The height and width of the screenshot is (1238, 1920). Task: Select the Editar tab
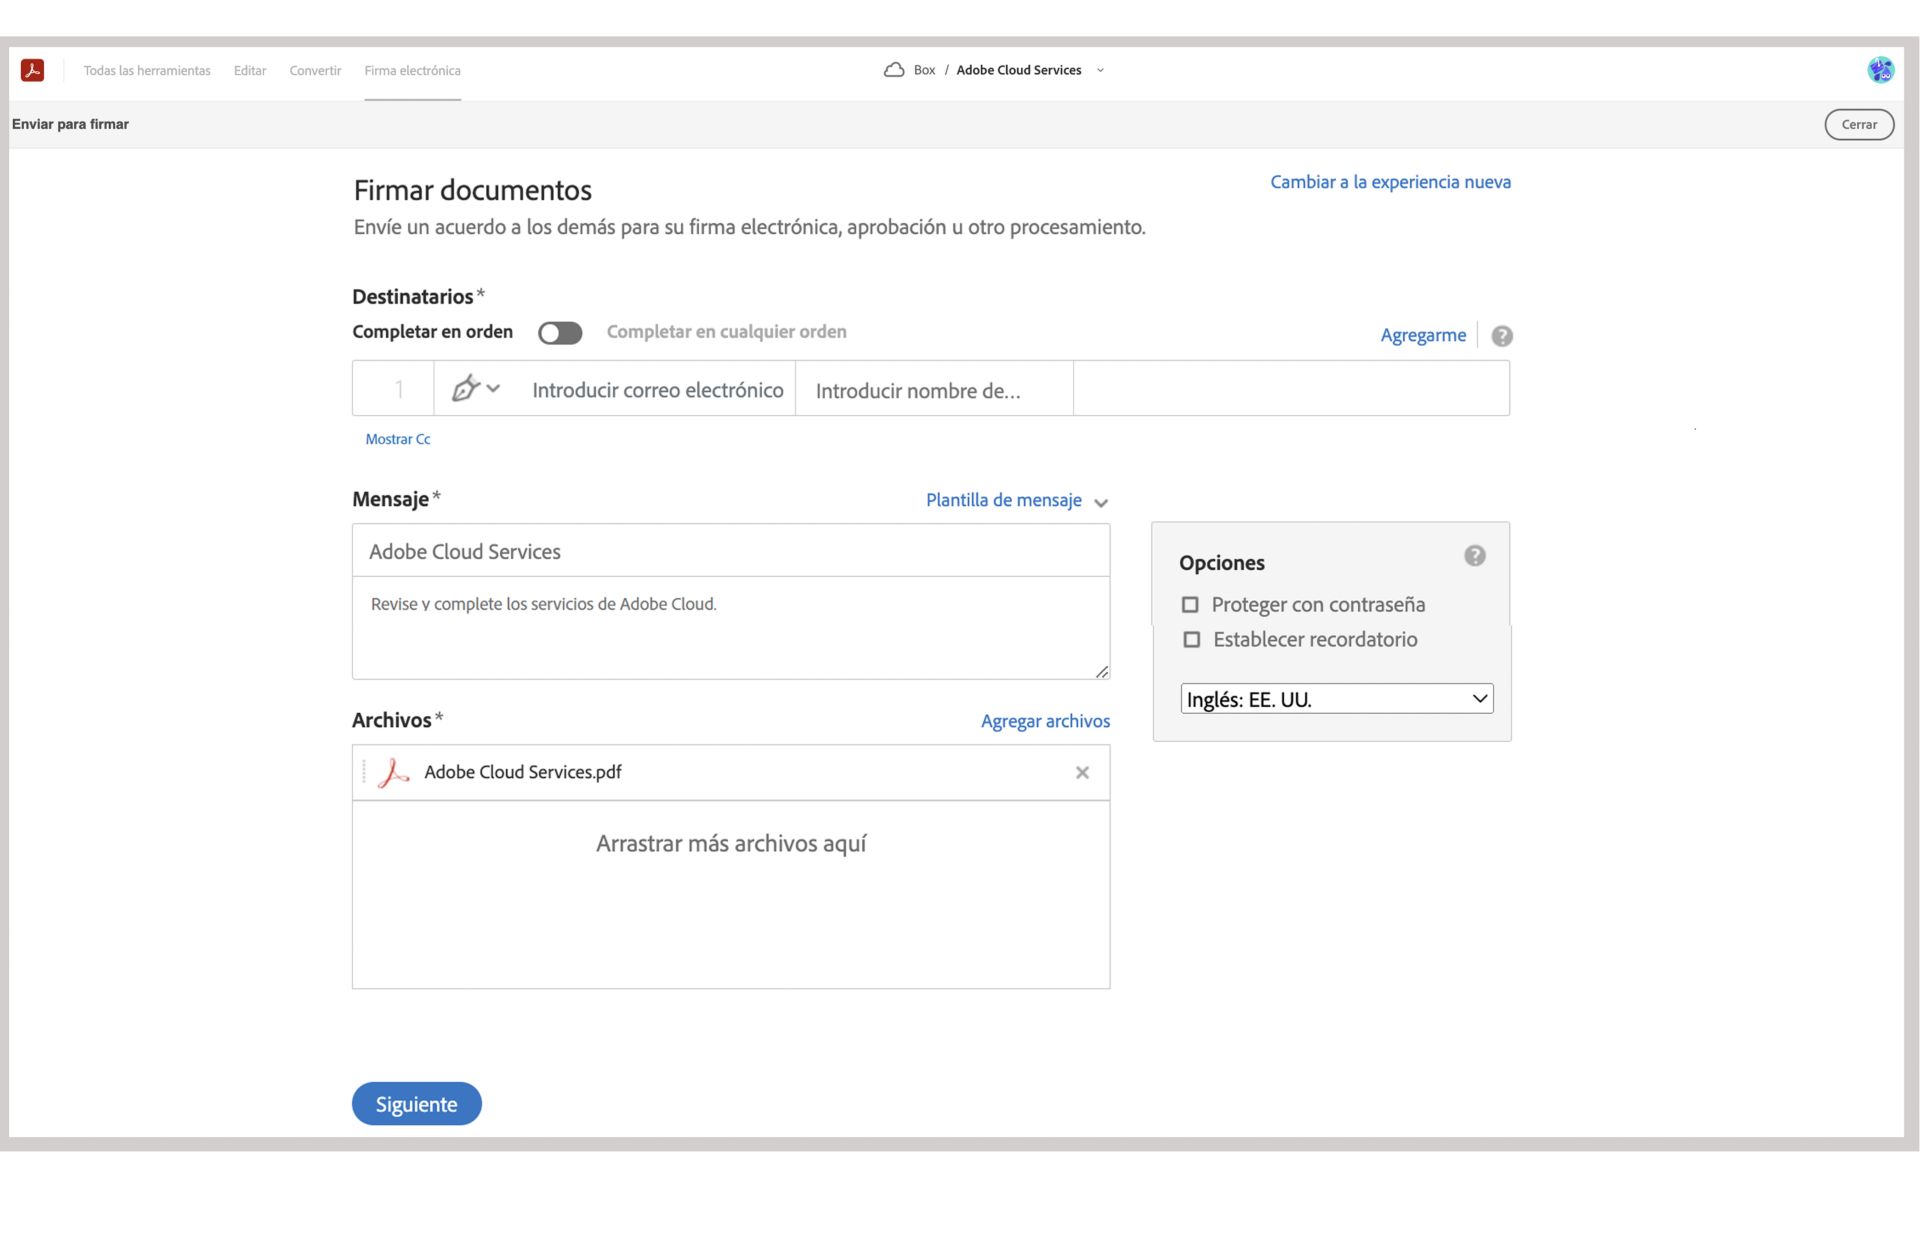pos(250,71)
